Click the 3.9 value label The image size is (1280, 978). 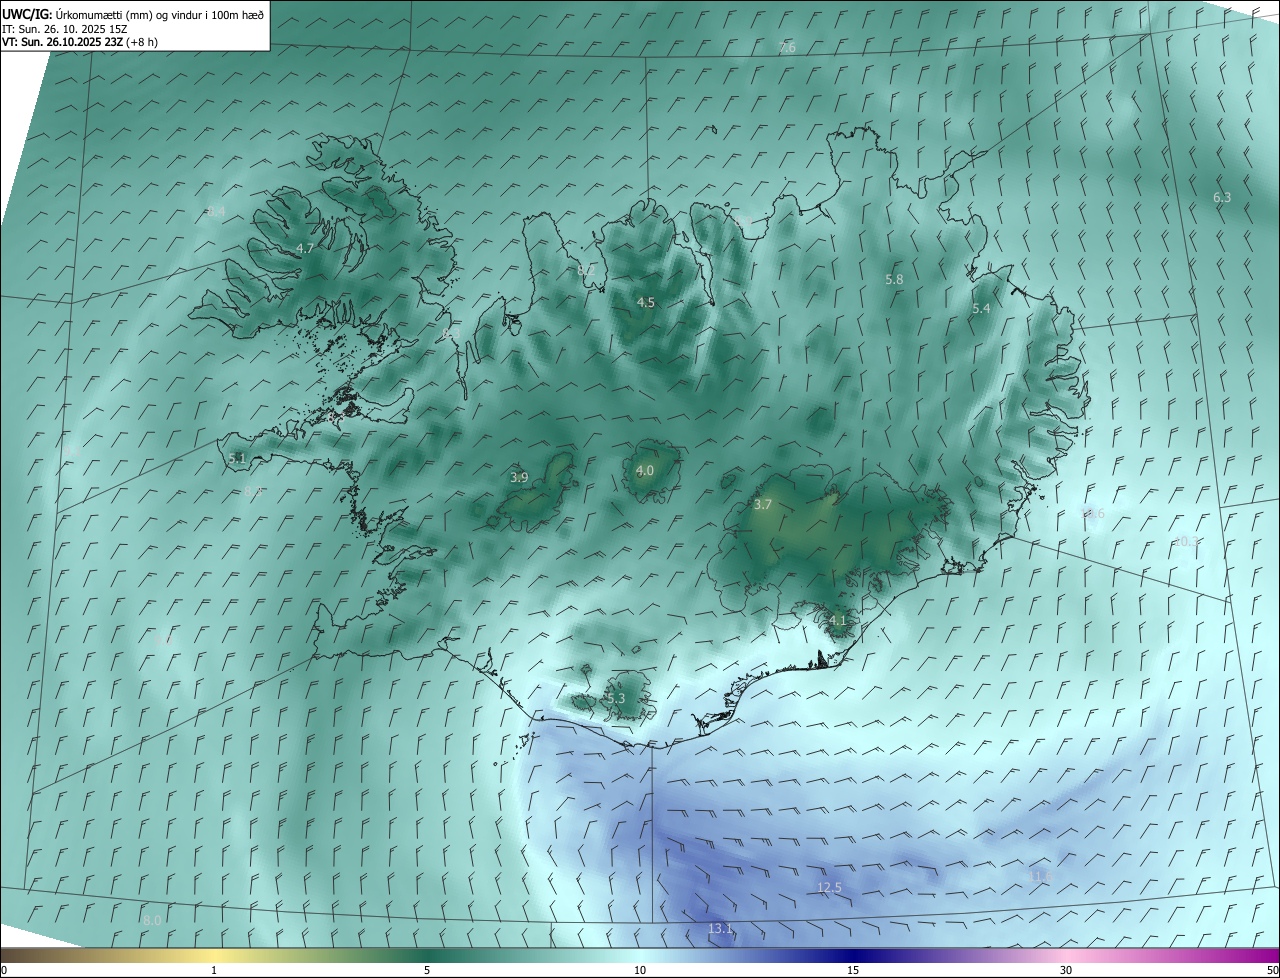519,478
